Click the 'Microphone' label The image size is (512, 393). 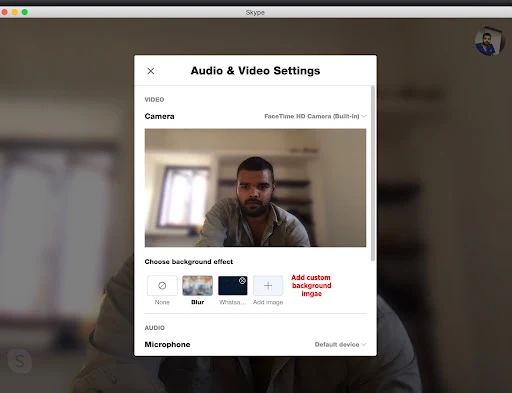(167, 344)
